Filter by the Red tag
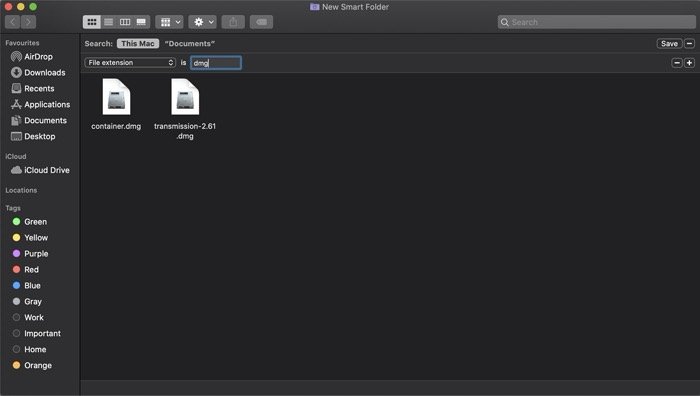This screenshot has width=700, height=396. point(26,270)
